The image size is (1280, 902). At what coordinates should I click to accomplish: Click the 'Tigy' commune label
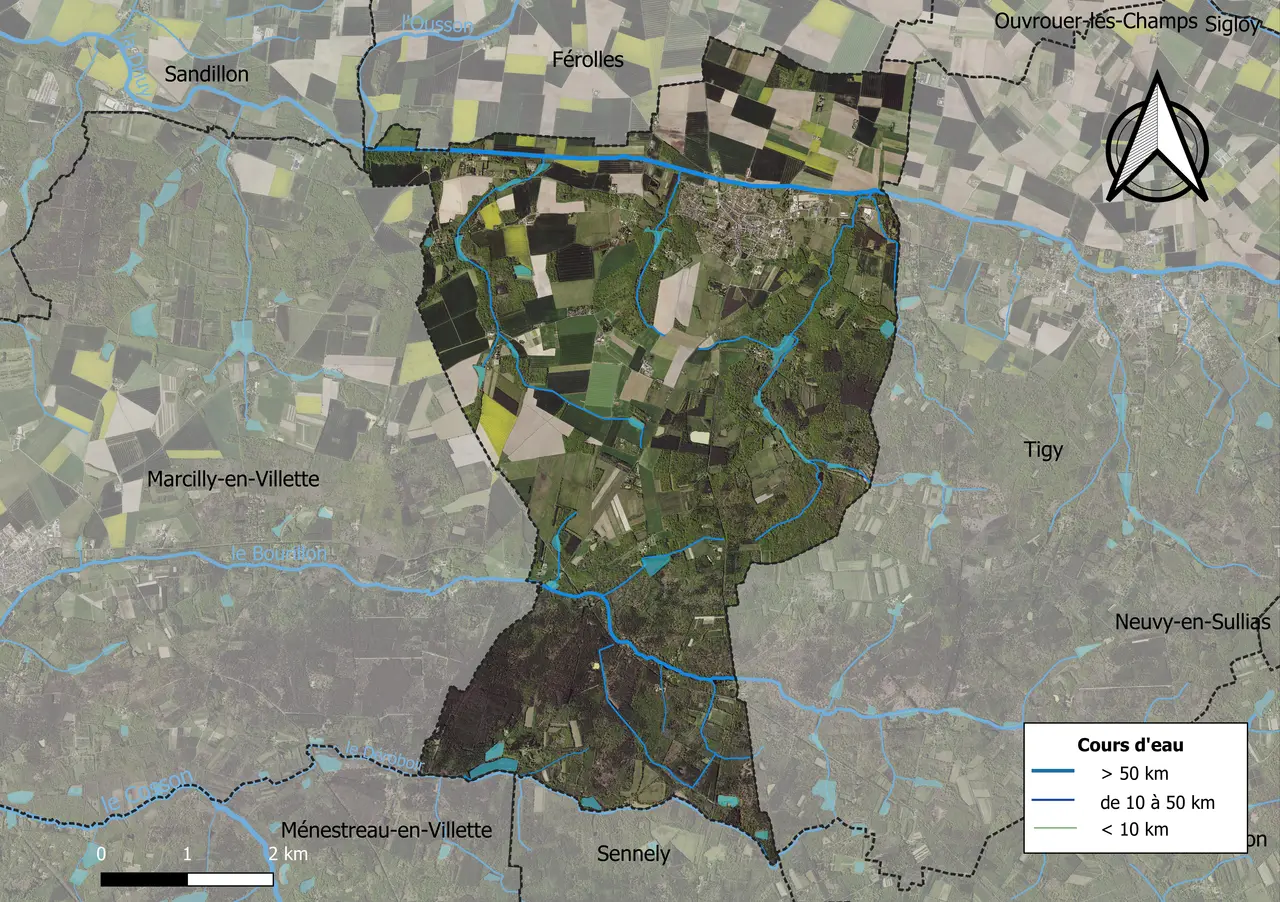[x=1044, y=450]
